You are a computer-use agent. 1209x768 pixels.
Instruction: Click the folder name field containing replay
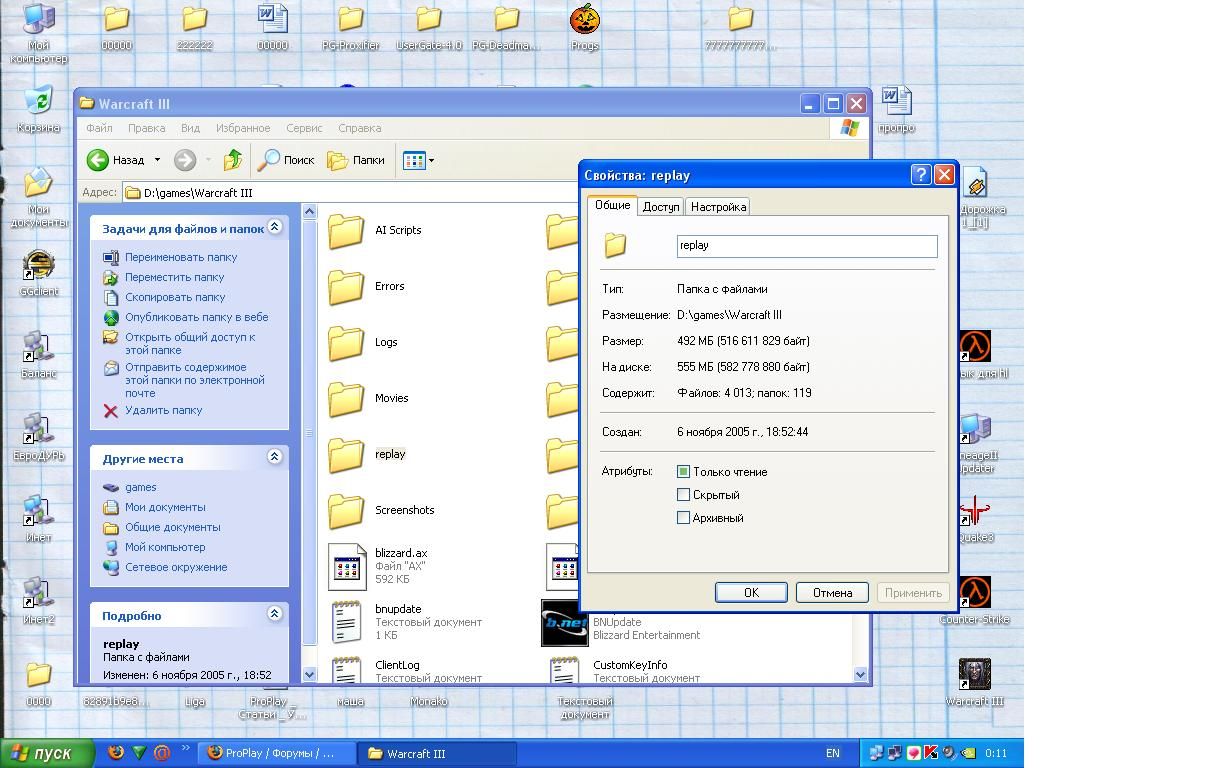807,246
